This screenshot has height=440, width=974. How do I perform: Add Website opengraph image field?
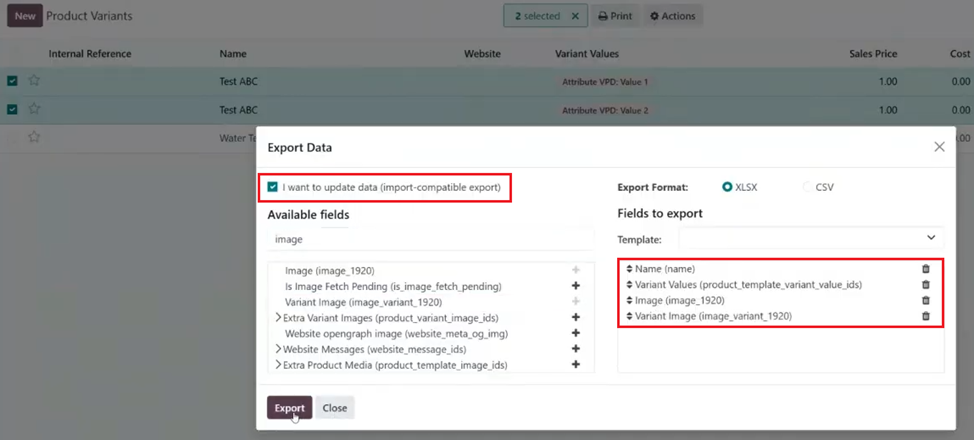[575, 333]
